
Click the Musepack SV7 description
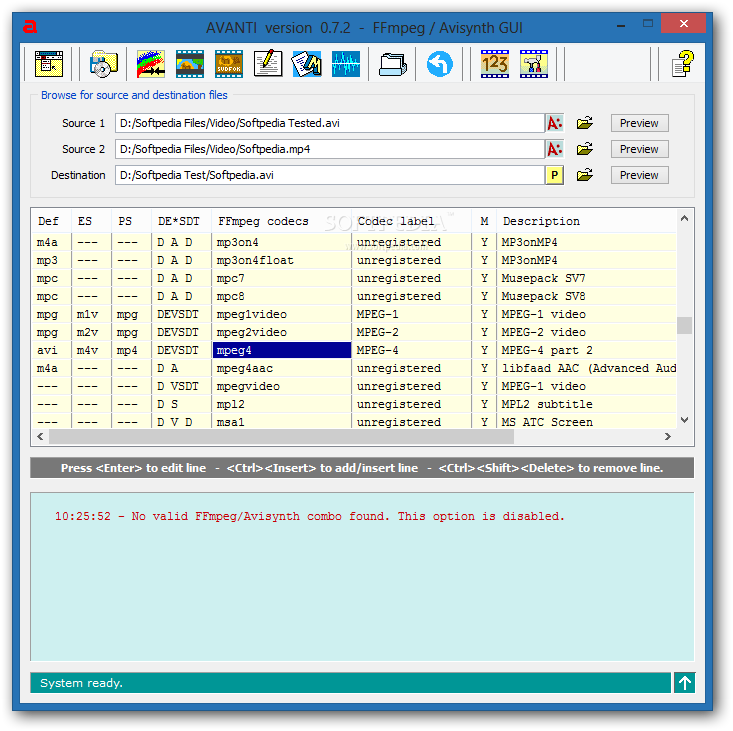point(543,279)
